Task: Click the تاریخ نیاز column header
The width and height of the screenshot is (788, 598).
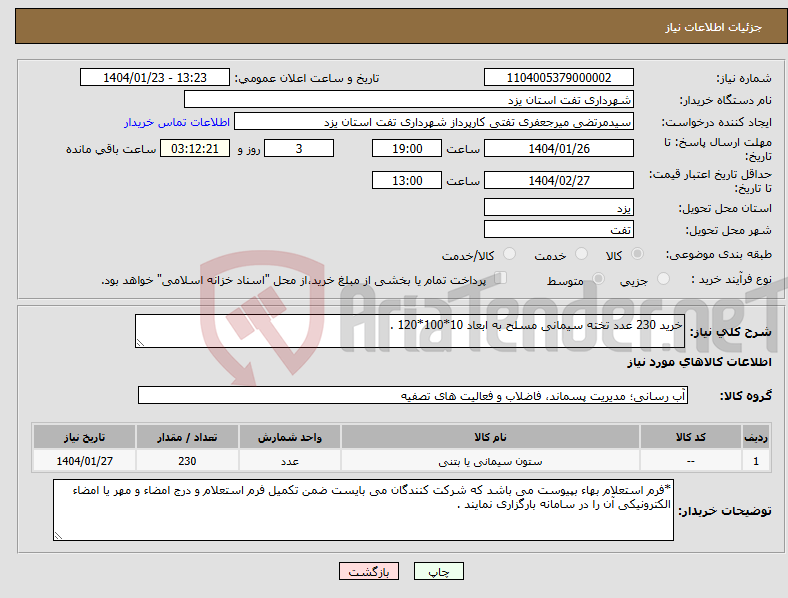Action: 84,437
